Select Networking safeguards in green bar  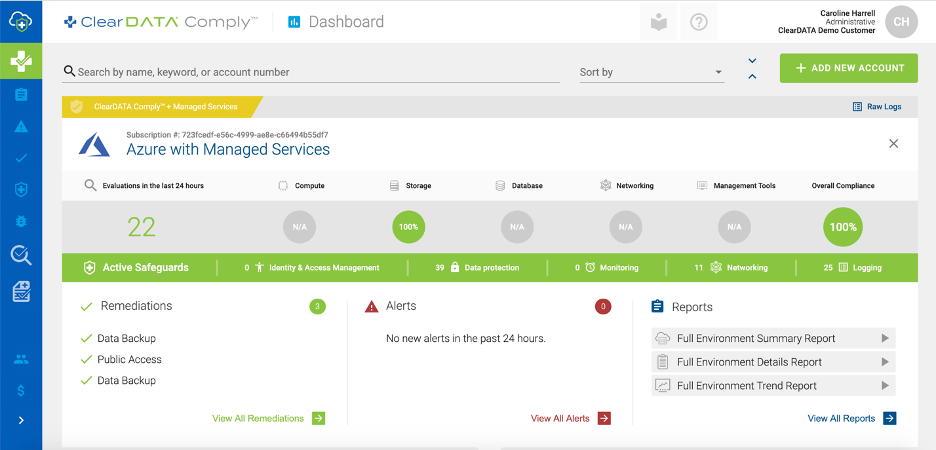point(731,268)
